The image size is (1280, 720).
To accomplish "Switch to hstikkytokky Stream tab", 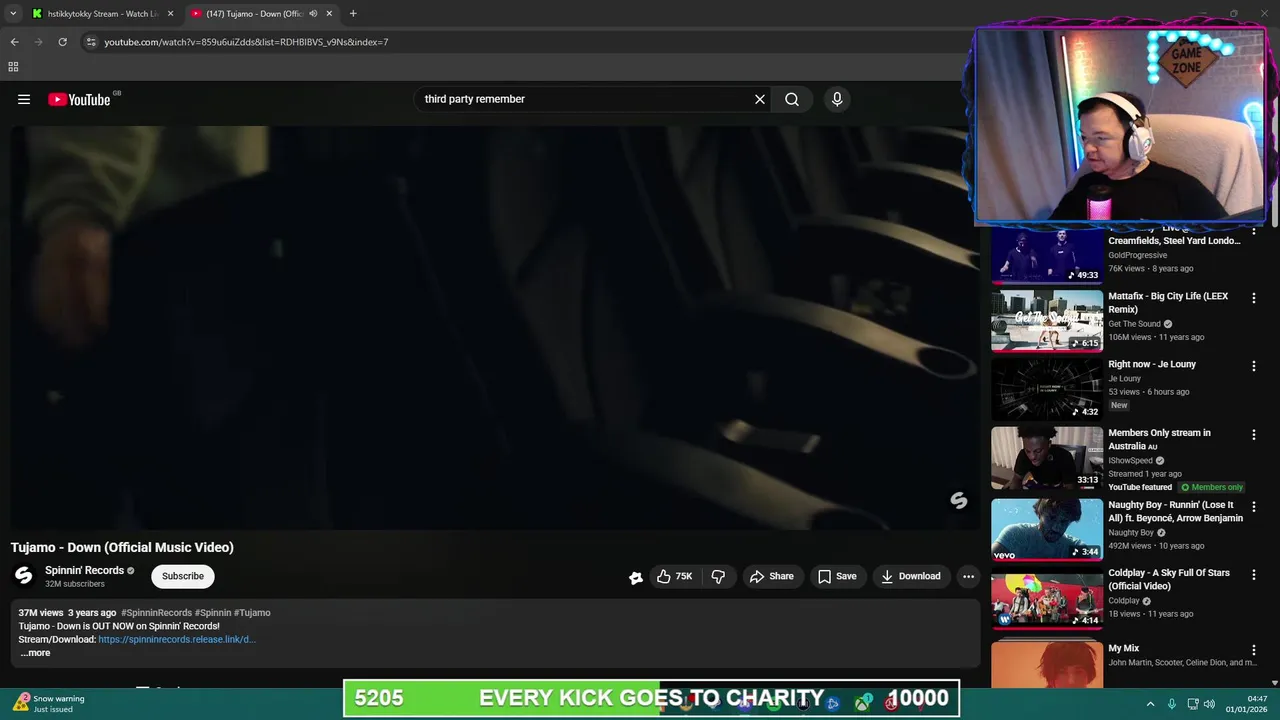I will click(103, 14).
